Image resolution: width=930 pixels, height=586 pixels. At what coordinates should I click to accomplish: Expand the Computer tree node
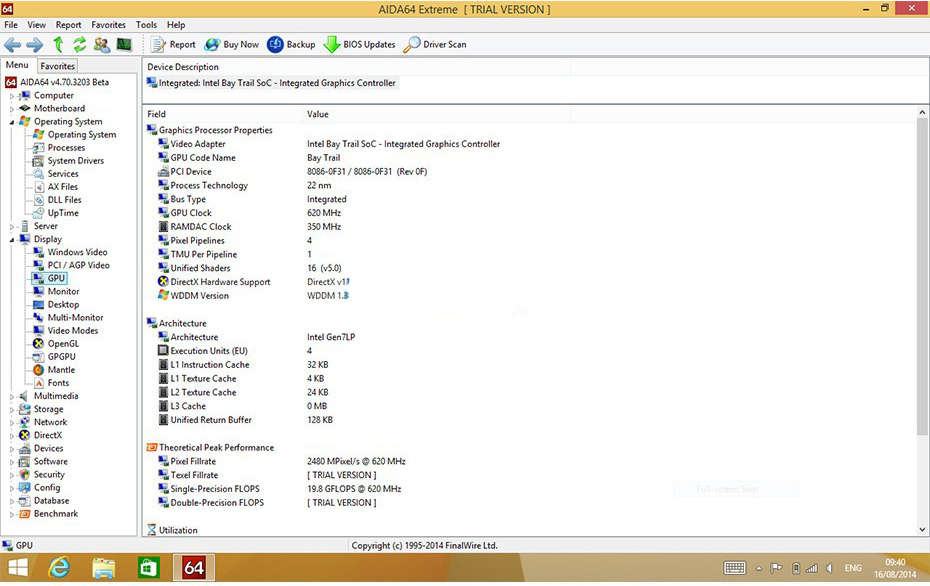[12, 96]
